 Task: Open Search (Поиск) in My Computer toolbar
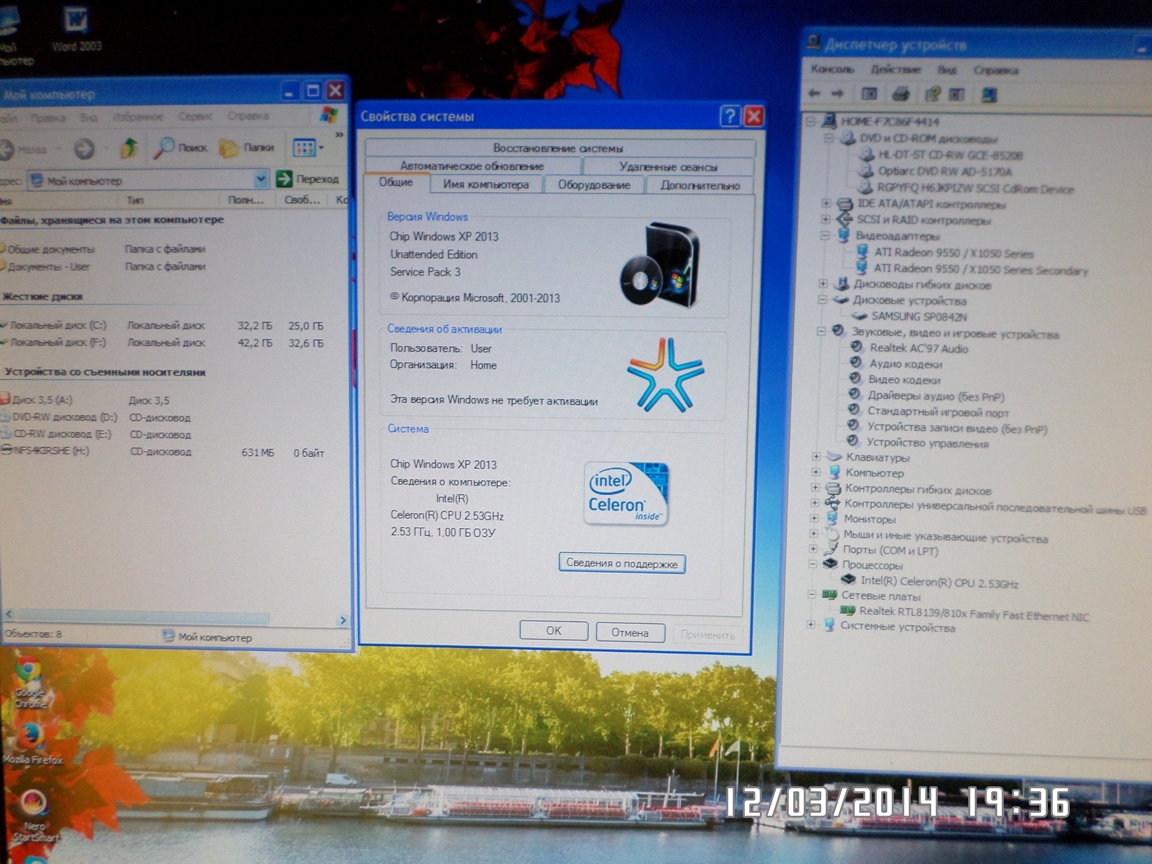tap(181, 148)
